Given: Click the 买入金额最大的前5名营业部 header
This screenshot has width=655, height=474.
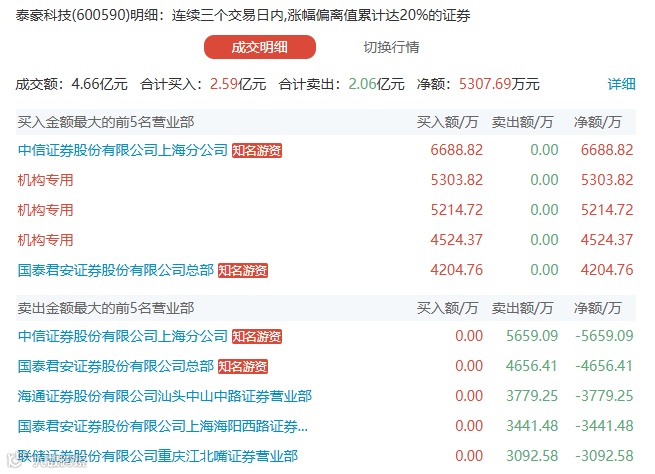Looking at the screenshot, I should coord(106,122).
